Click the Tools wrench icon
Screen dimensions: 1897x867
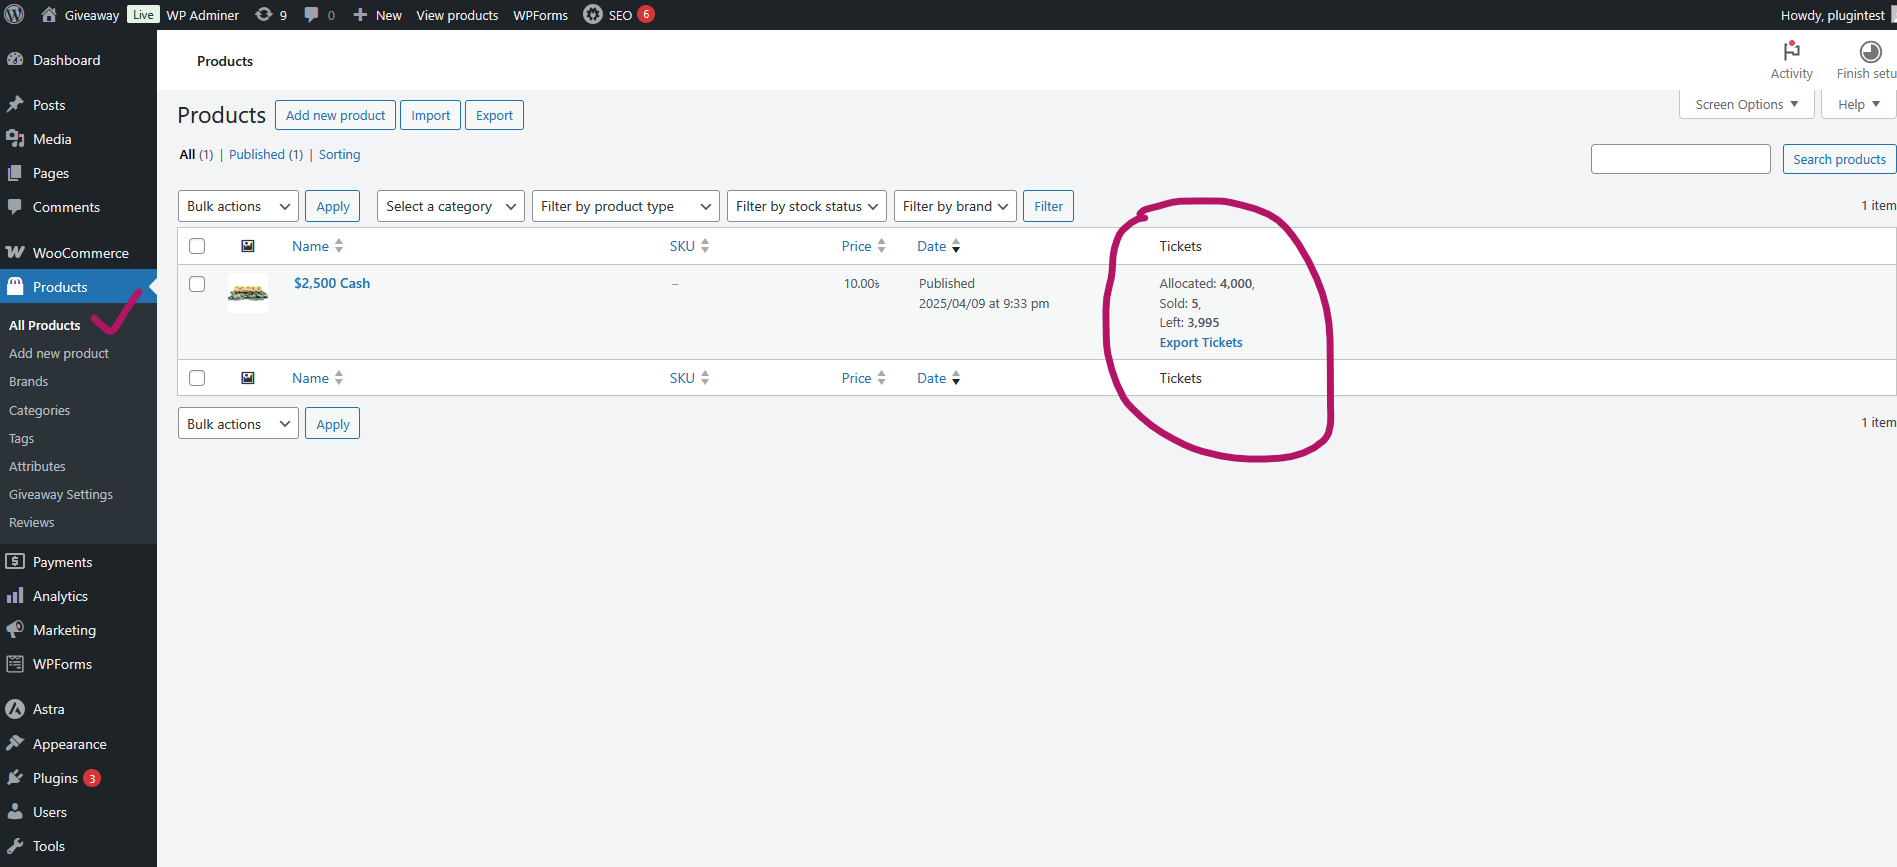click(x=15, y=846)
